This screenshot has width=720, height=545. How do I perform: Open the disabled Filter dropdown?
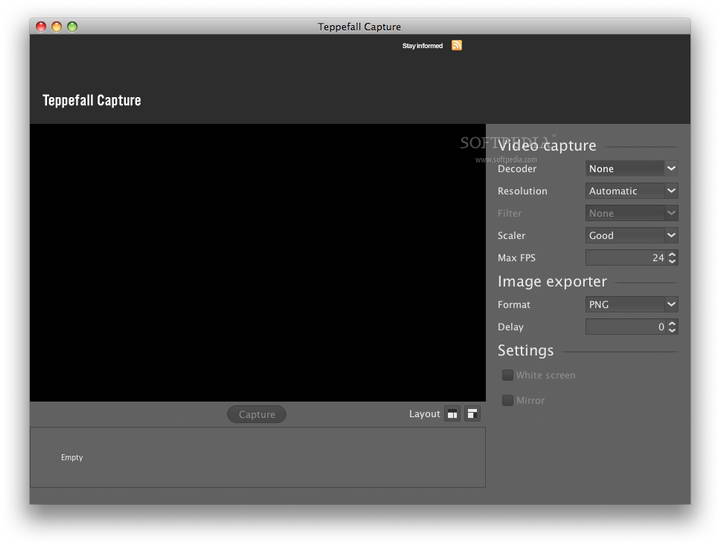(631, 213)
